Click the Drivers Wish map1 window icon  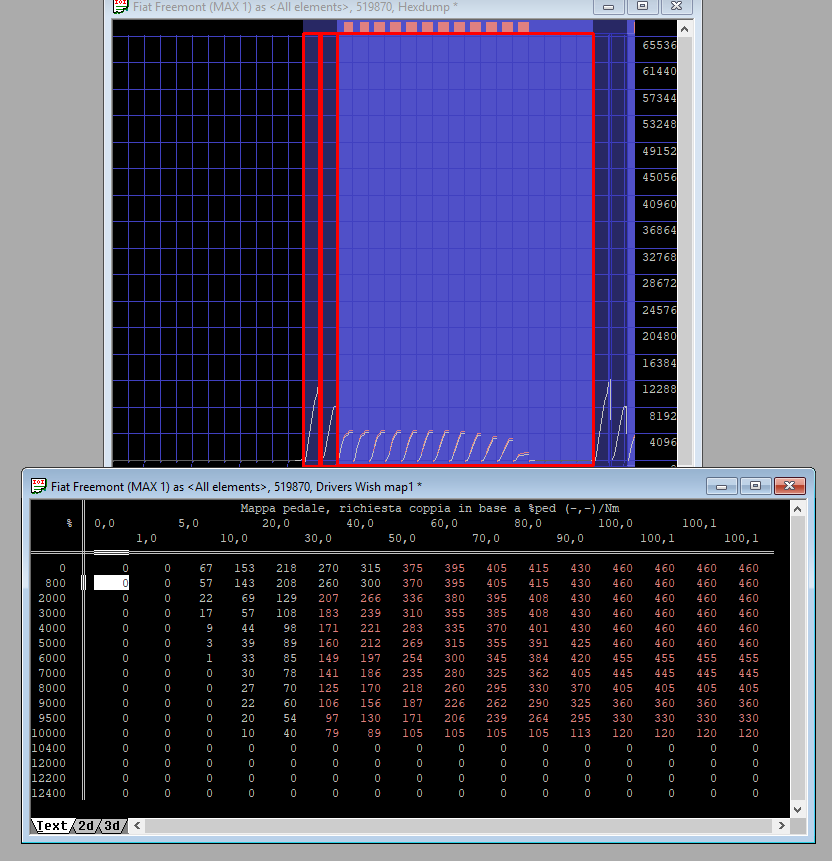[x=39, y=486]
